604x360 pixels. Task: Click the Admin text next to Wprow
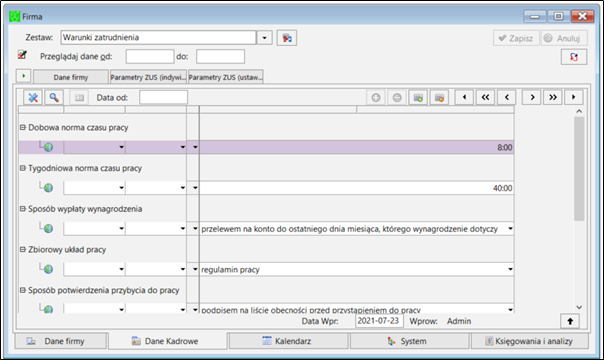point(459,321)
